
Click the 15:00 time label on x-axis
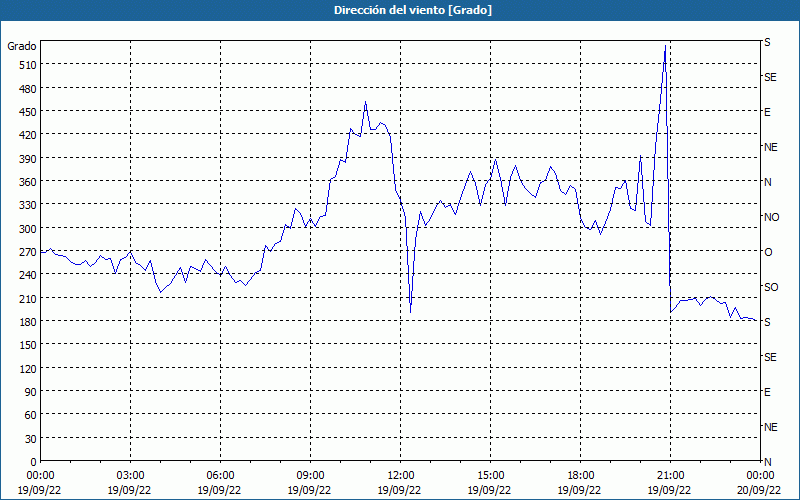[x=490, y=476]
